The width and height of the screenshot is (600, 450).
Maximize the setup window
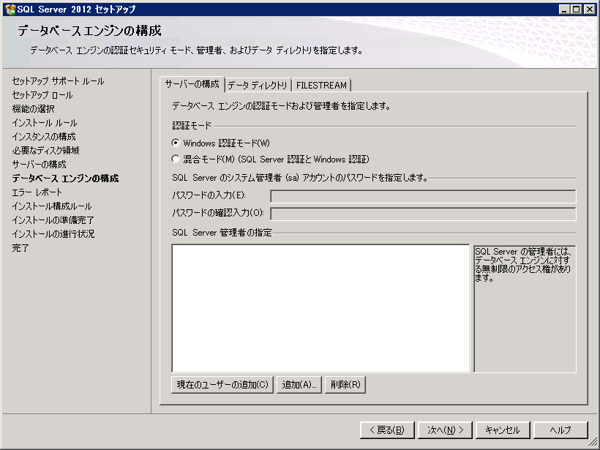[576, 10]
